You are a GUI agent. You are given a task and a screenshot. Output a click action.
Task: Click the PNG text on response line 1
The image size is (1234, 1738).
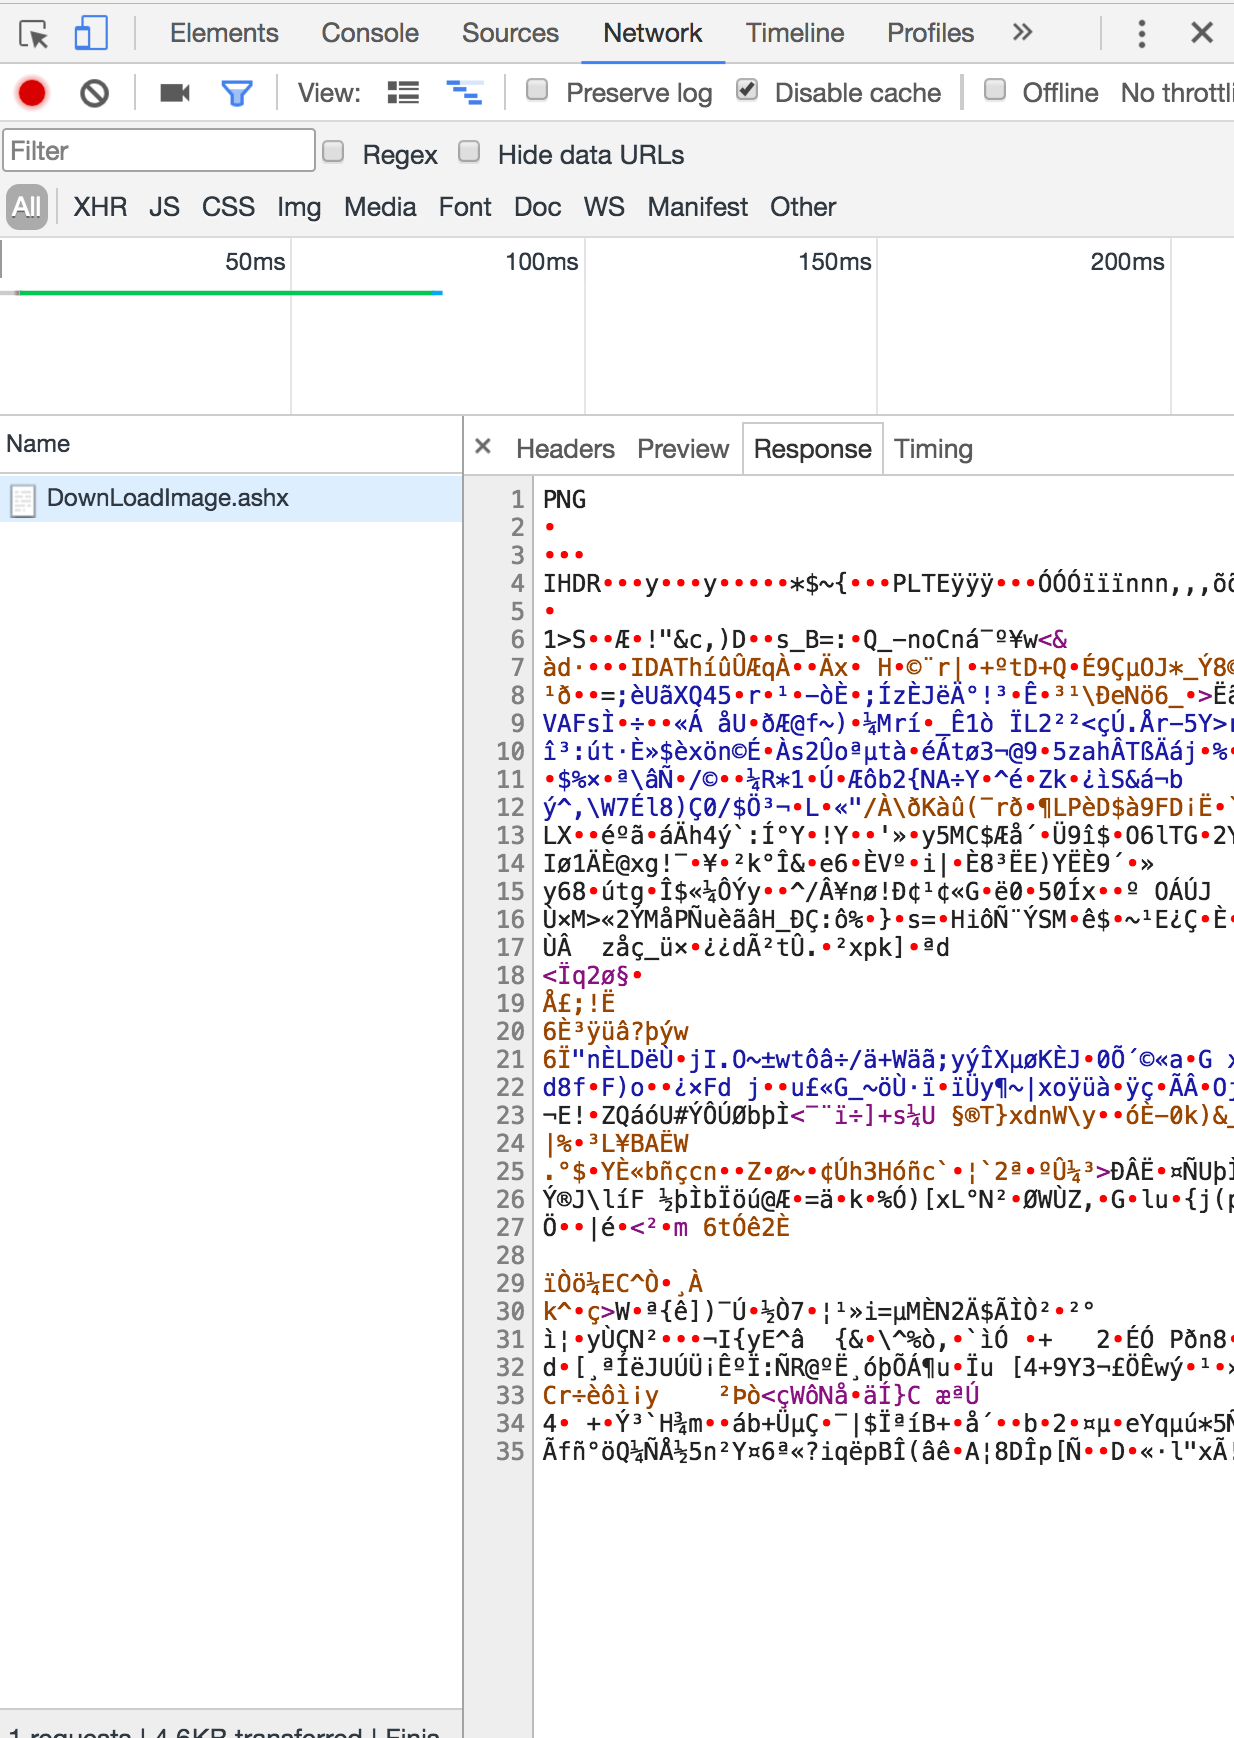(564, 499)
